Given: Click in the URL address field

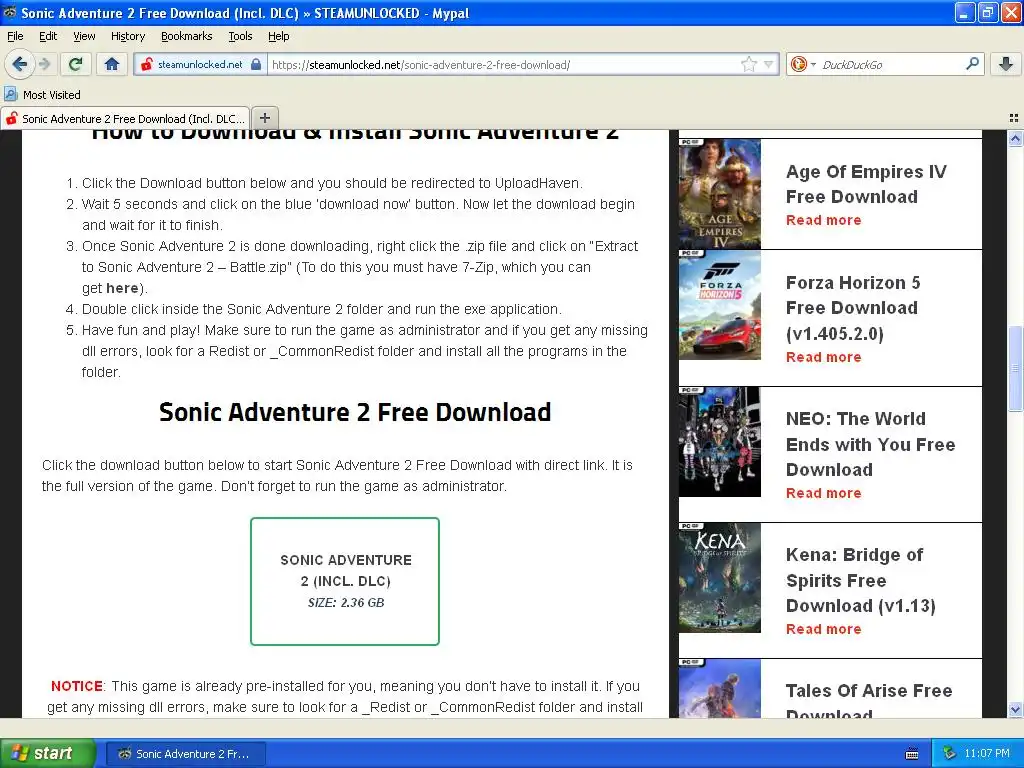Looking at the screenshot, I should click(x=503, y=65).
